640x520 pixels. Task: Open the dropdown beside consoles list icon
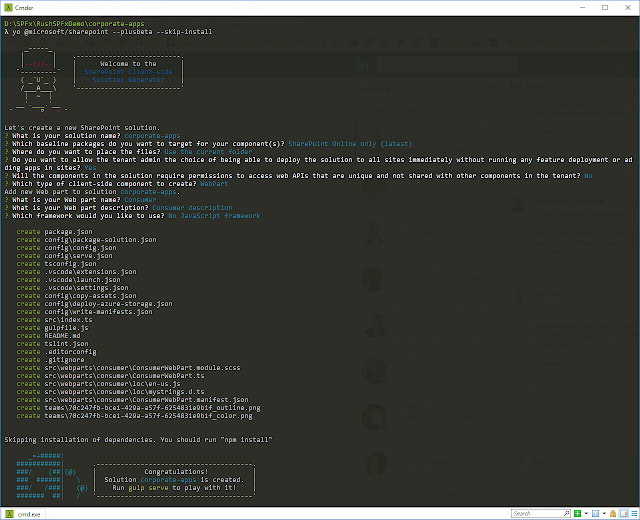coord(604,513)
